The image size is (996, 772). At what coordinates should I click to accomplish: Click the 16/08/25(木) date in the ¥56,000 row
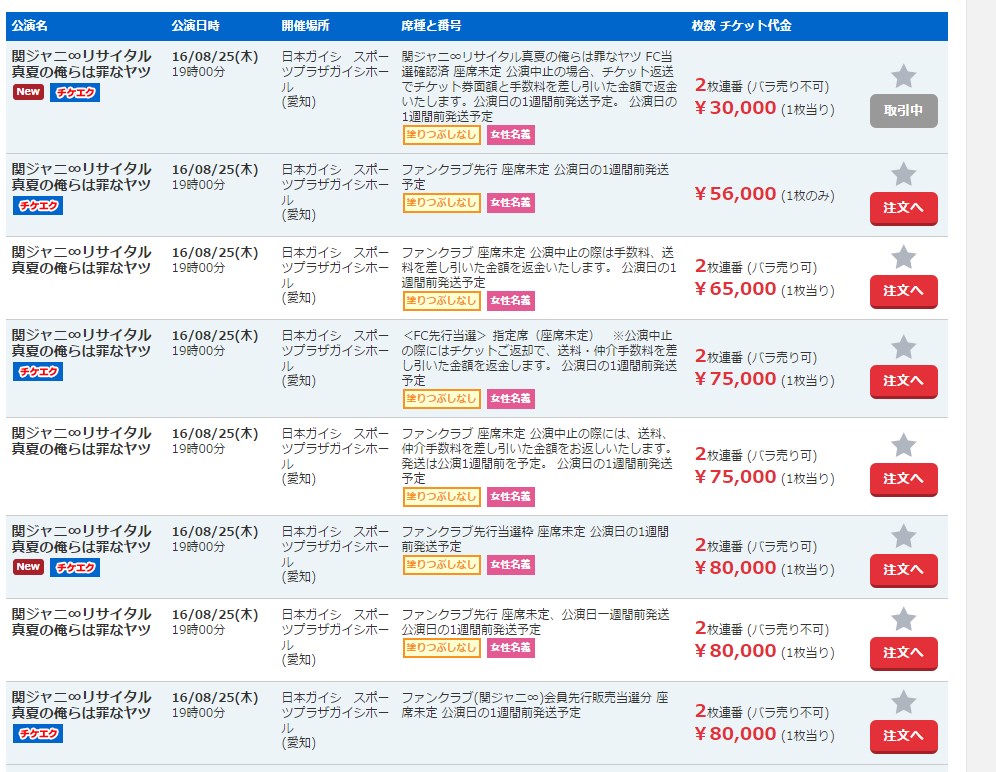point(215,170)
